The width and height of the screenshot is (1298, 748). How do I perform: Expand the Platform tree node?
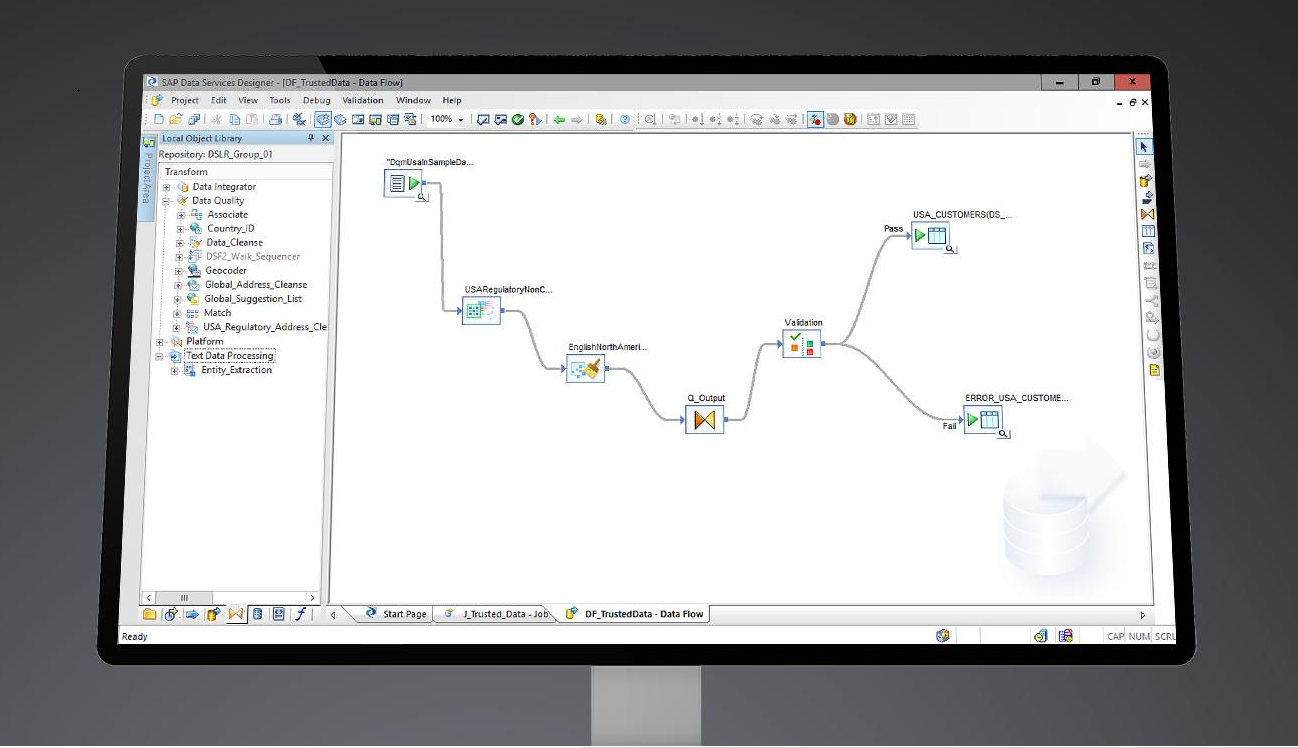159,342
